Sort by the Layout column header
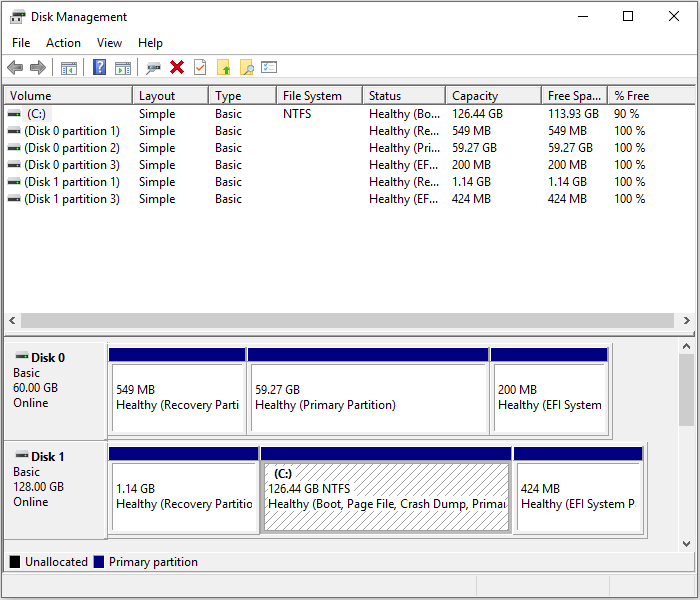 click(x=171, y=96)
